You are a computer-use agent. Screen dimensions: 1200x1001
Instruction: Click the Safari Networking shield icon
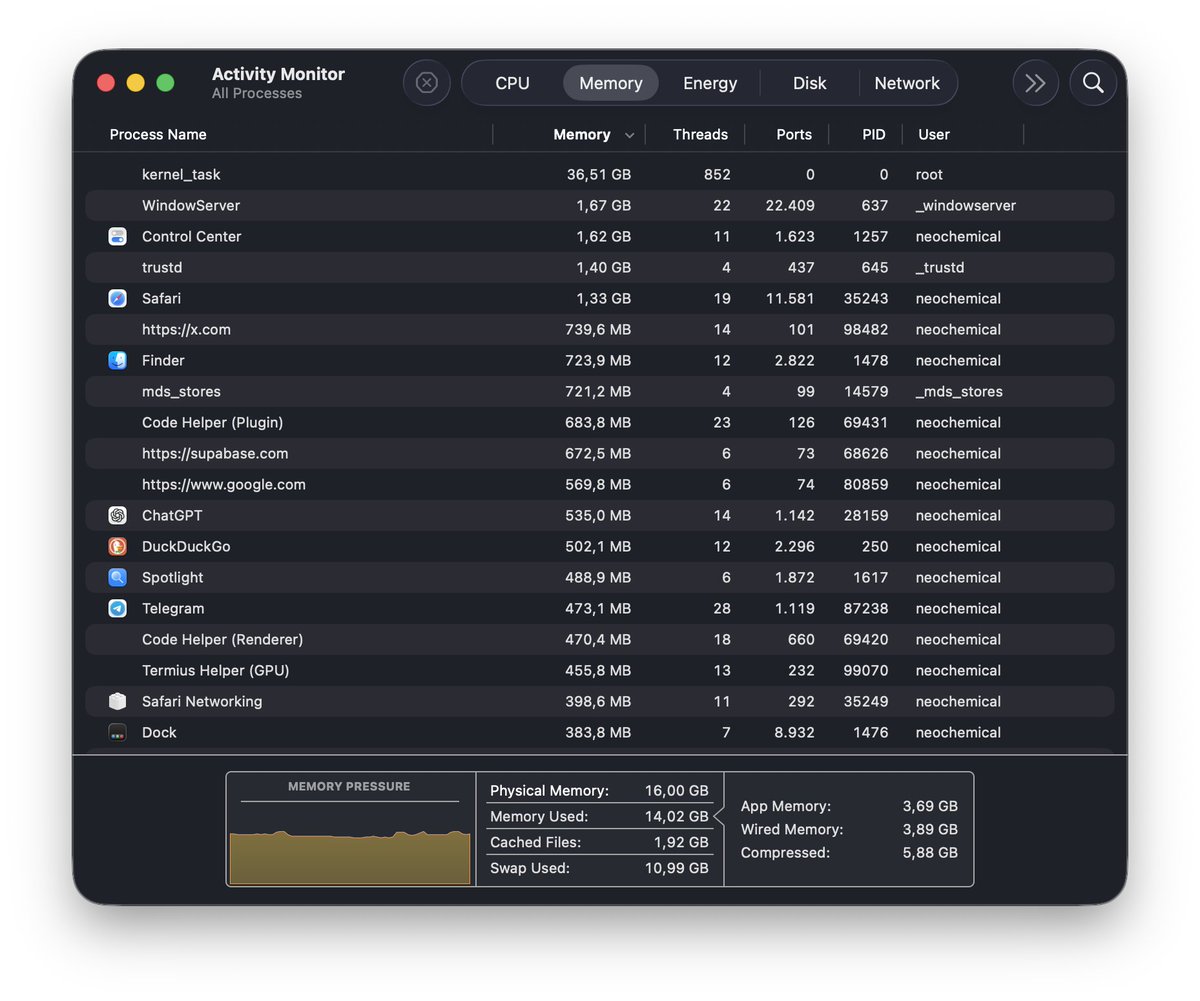tap(117, 702)
